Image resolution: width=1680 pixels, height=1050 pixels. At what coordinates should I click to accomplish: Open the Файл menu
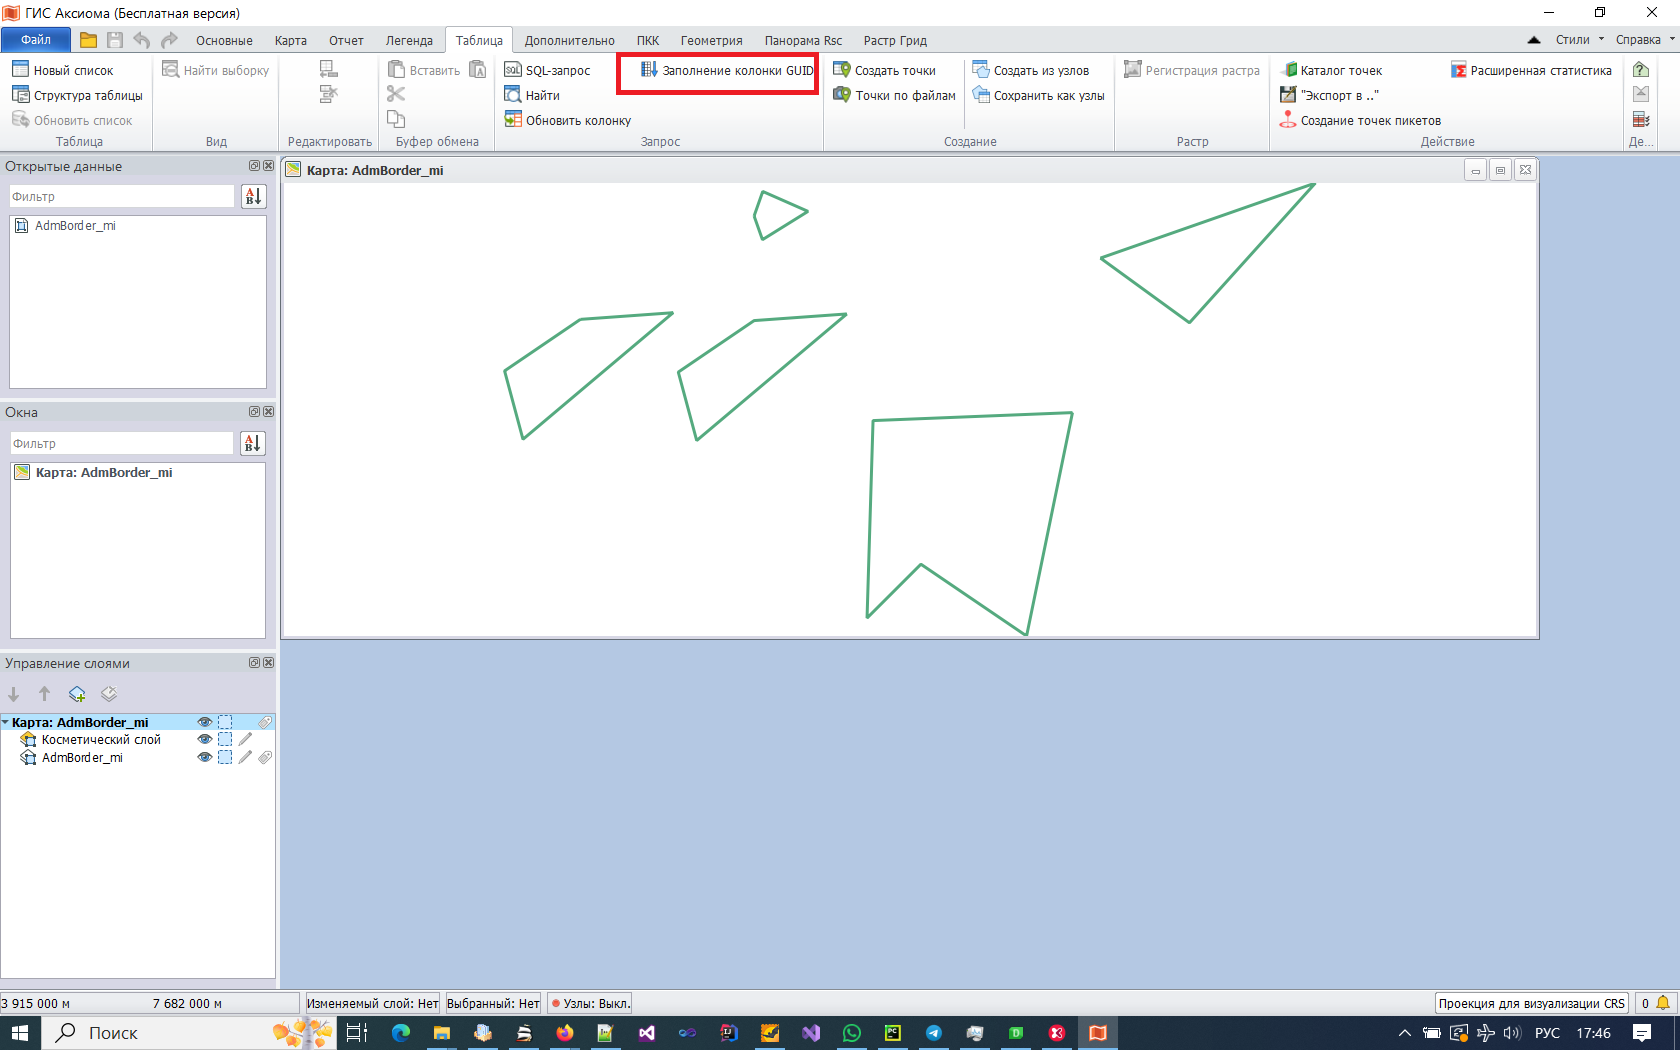(36, 40)
